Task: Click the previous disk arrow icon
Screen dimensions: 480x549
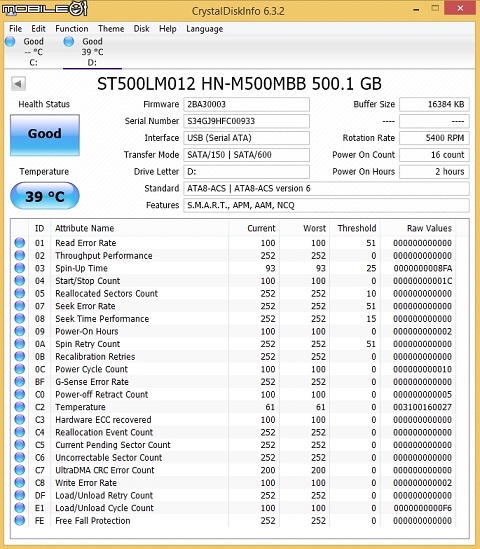Action: tap(18, 84)
